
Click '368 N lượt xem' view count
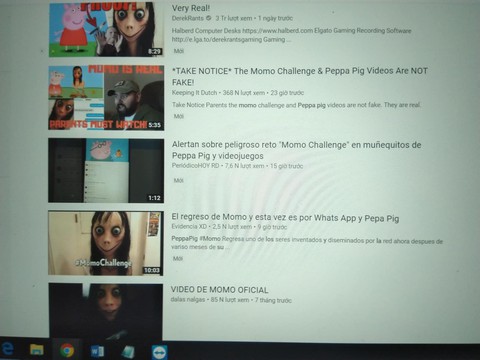click(x=244, y=93)
